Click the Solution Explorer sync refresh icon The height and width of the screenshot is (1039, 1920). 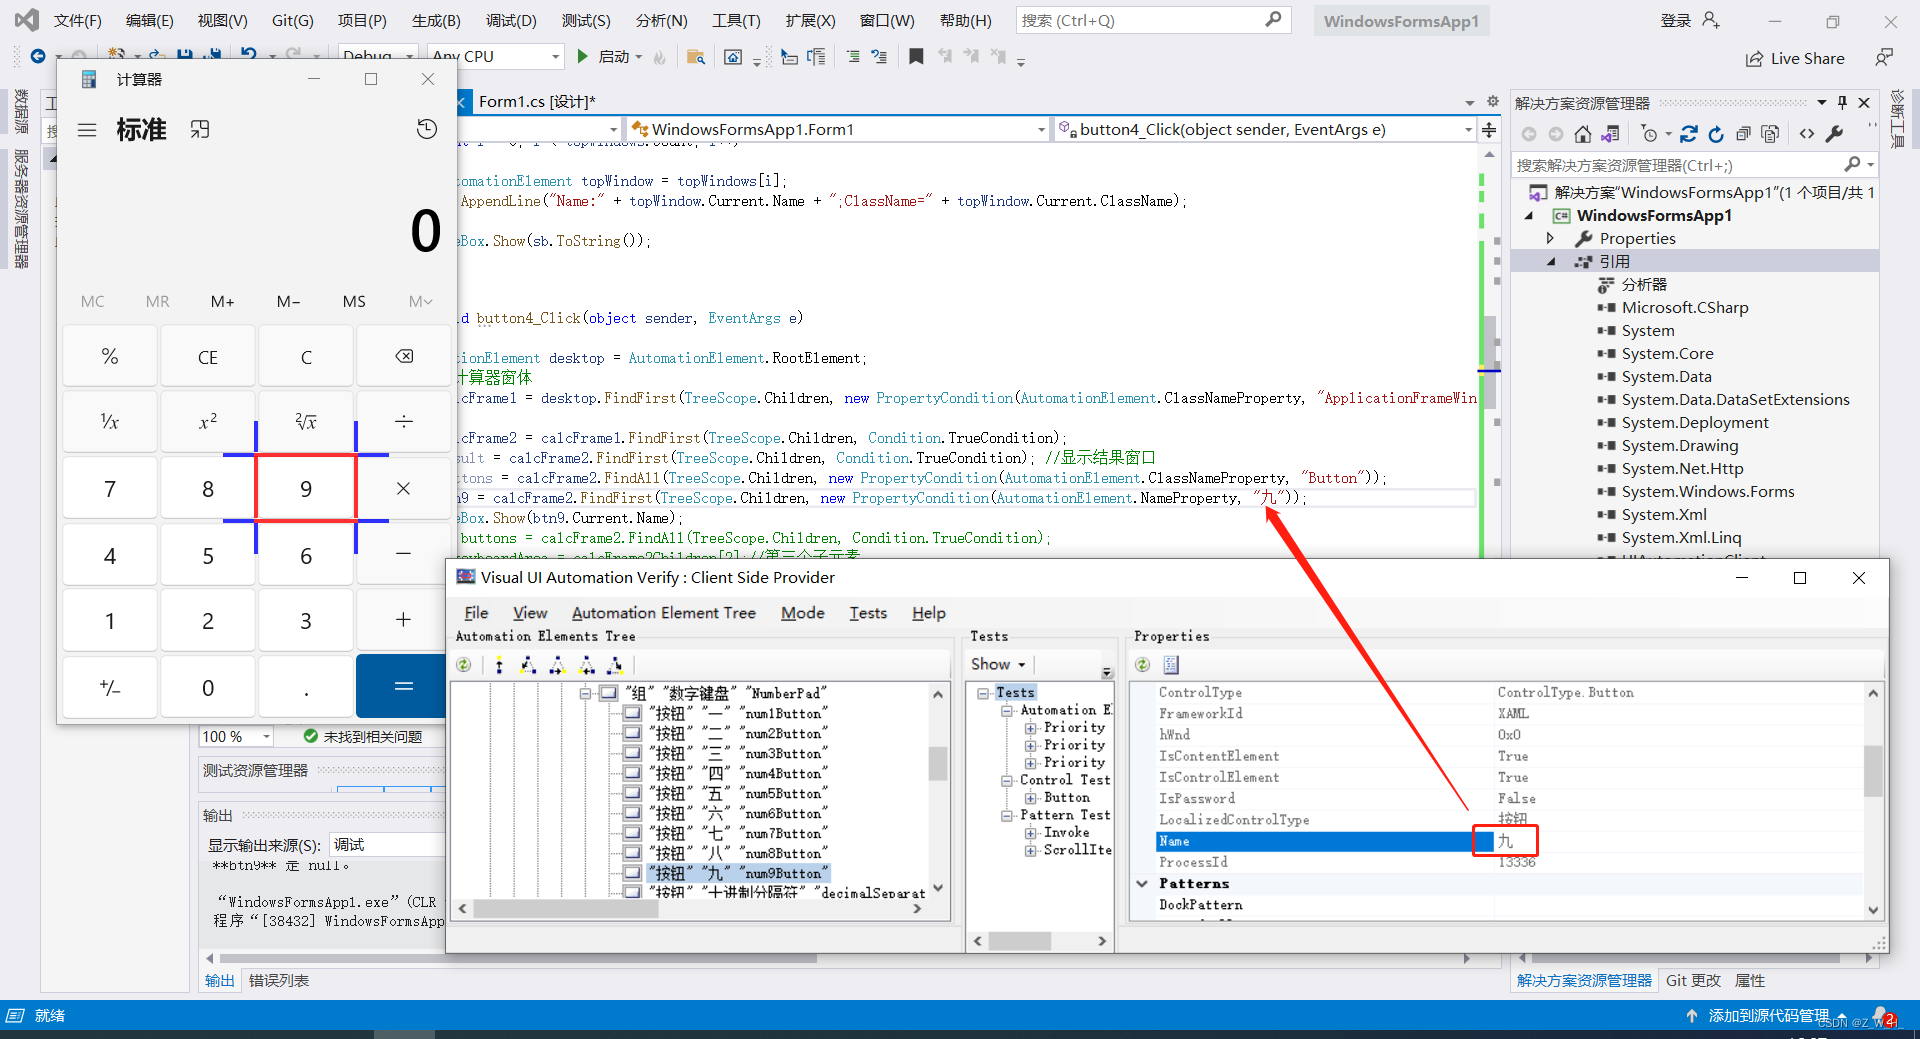tap(1689, 134)
